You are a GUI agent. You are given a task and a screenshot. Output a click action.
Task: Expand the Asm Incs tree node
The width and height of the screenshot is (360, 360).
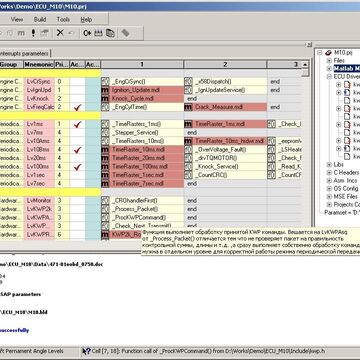[x=329, y=181]
